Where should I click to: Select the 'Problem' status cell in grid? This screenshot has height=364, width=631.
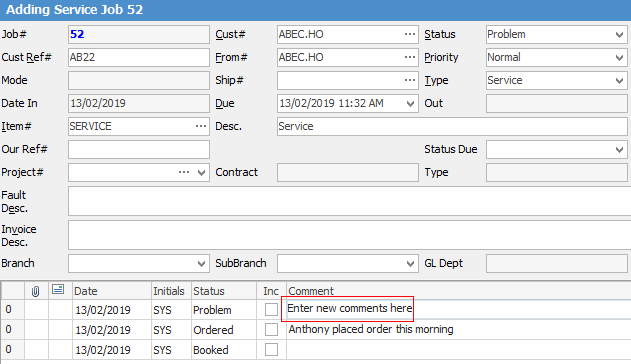(x=224, y=310)
